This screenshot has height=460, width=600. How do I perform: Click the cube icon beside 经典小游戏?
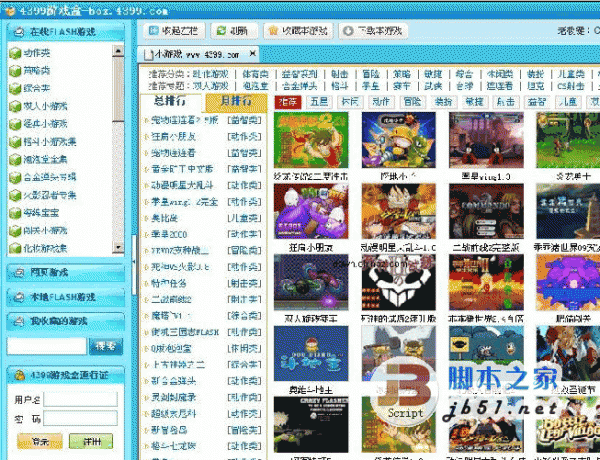pyautogui.click(x=15, y=124)
